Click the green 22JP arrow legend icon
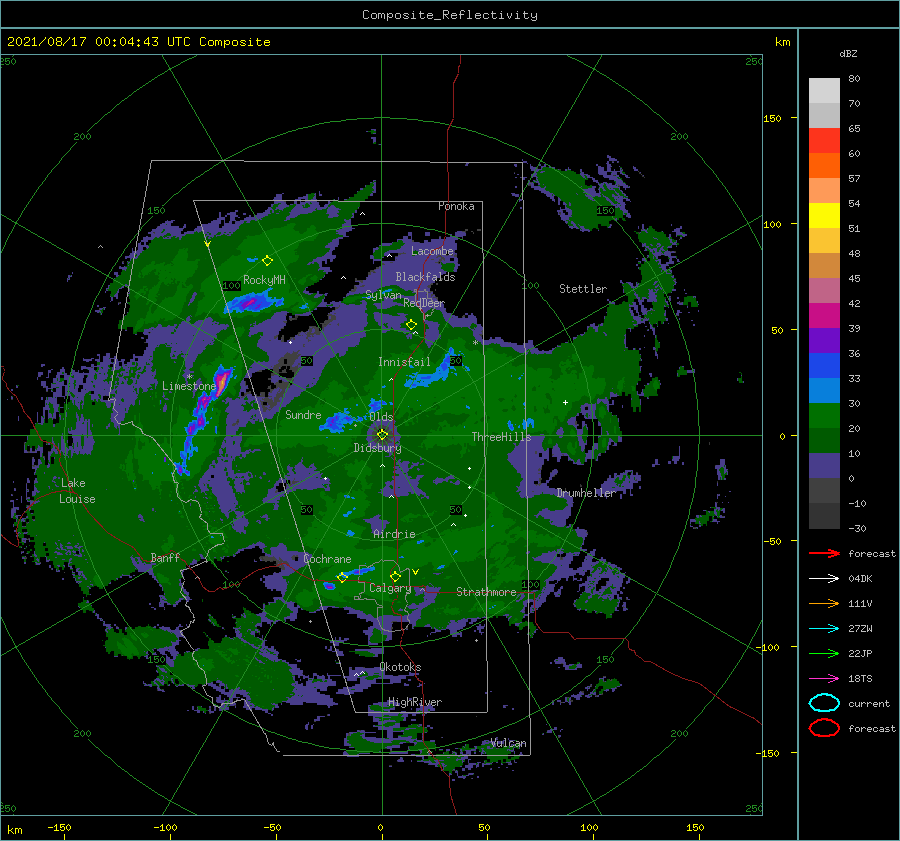The image size is (900, 841). tap(824, 653)
